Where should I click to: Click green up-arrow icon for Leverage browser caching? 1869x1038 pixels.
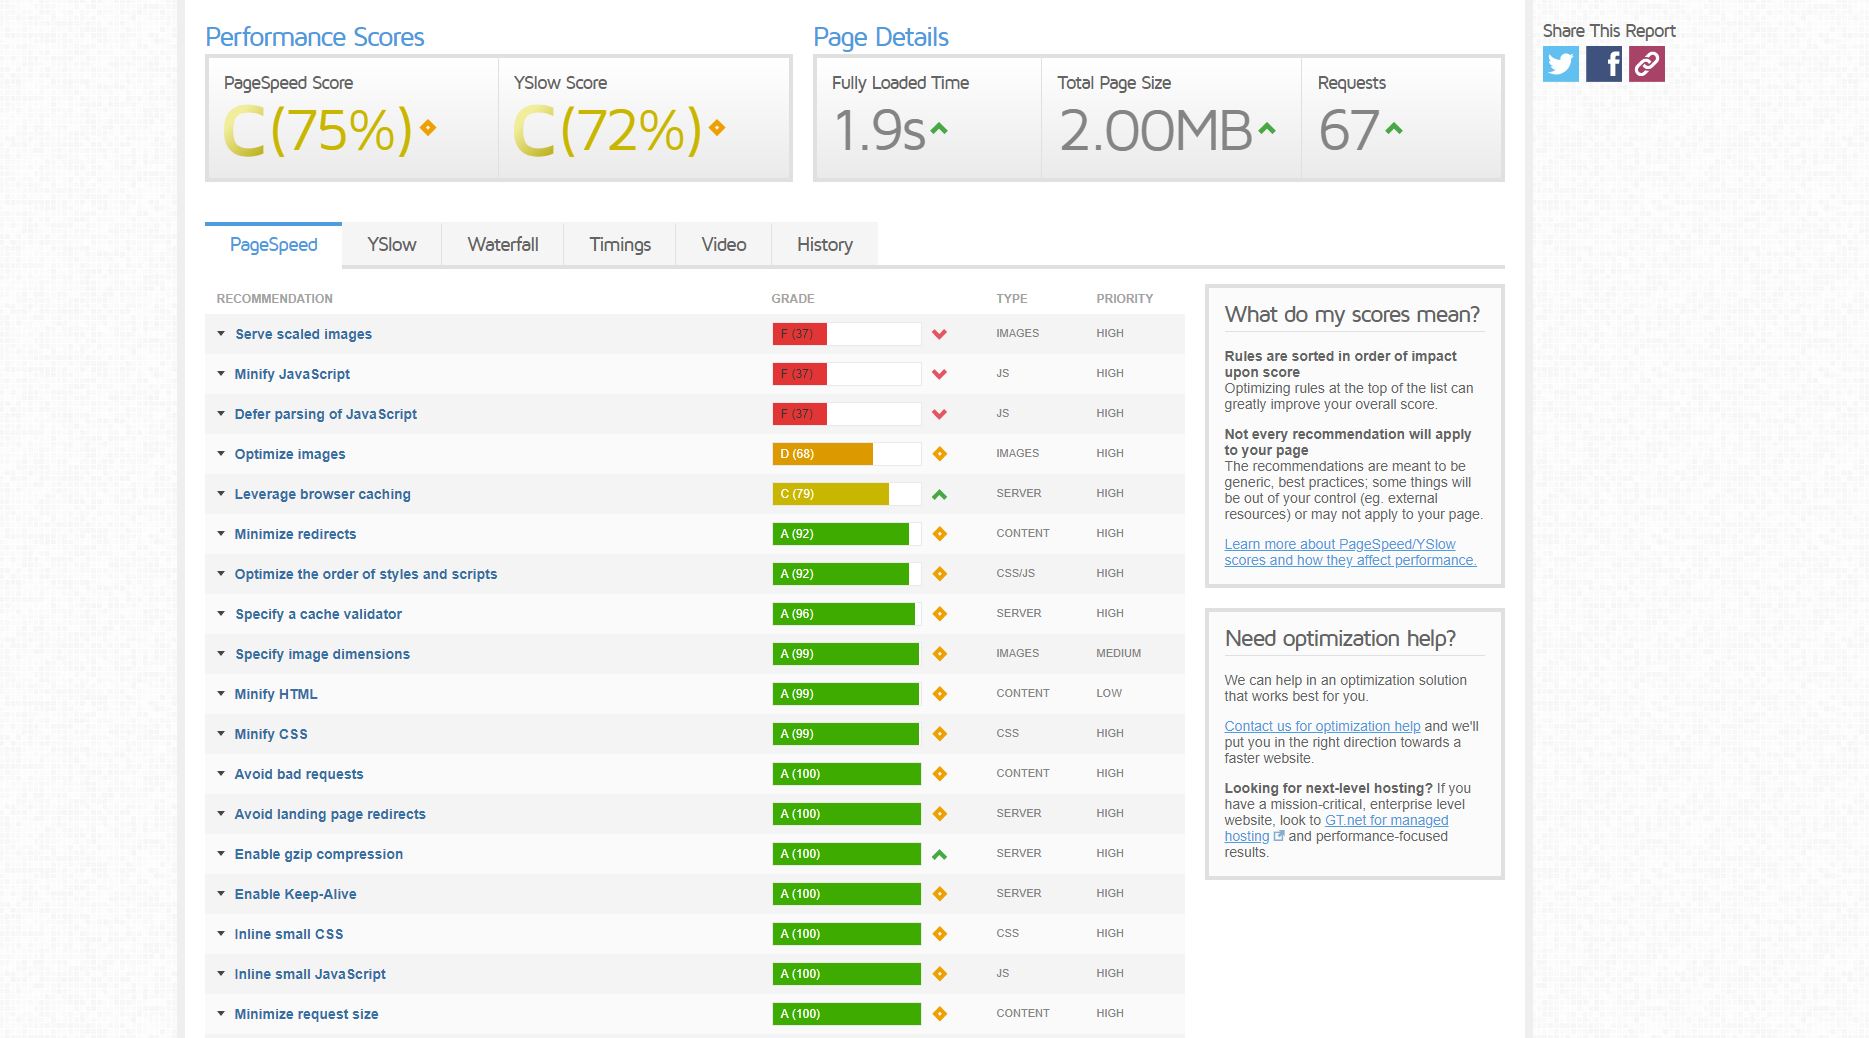click(939, 494)
